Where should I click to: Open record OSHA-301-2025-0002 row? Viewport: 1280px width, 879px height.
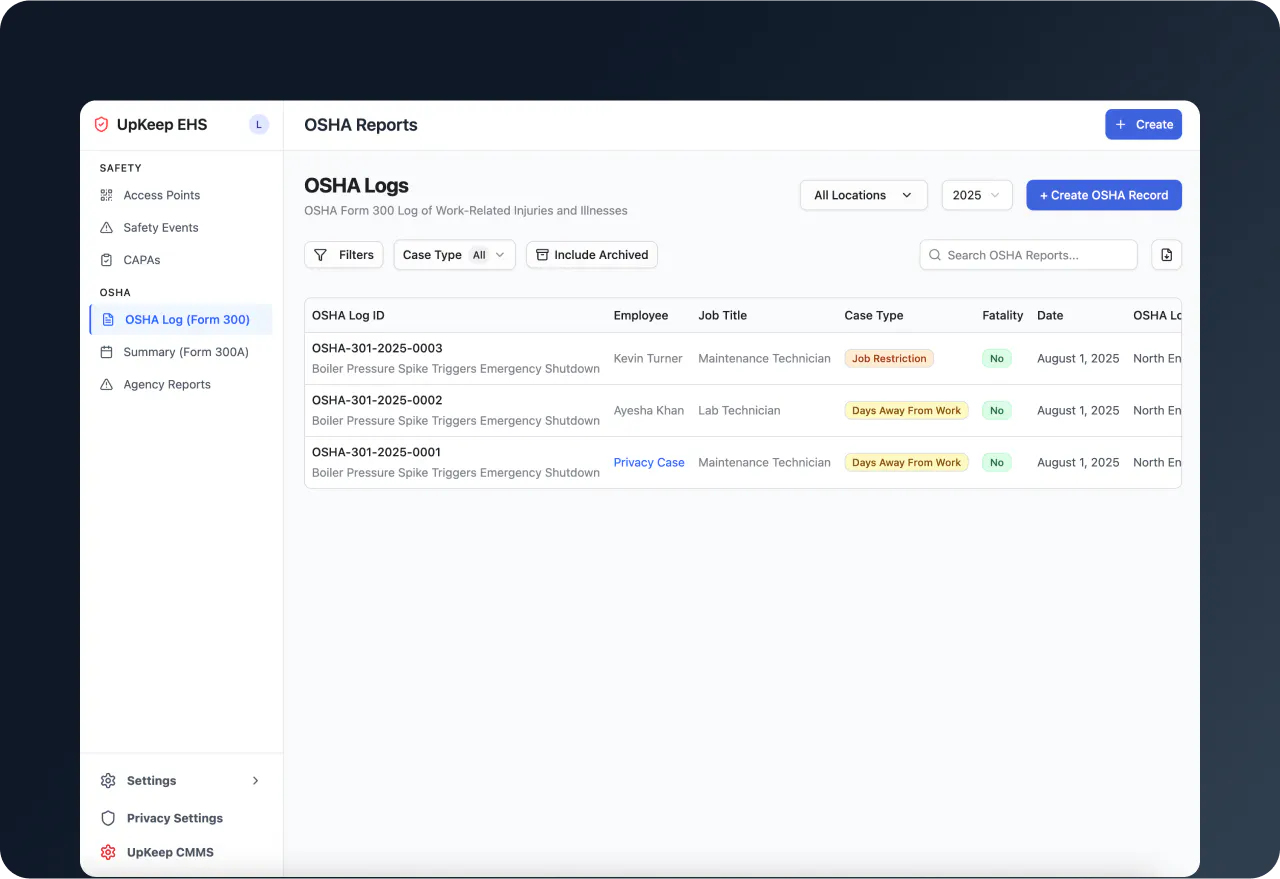click(376, 401)
